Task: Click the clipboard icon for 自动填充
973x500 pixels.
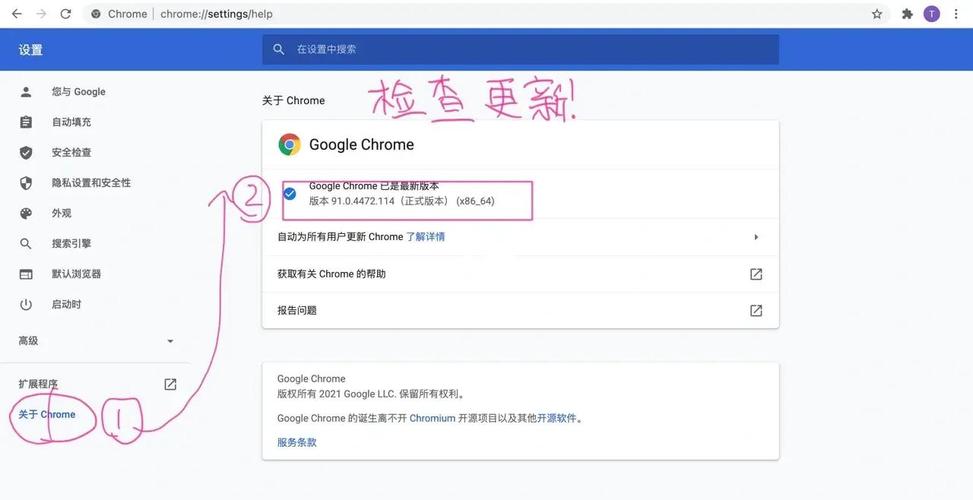Action: [26, 122]
